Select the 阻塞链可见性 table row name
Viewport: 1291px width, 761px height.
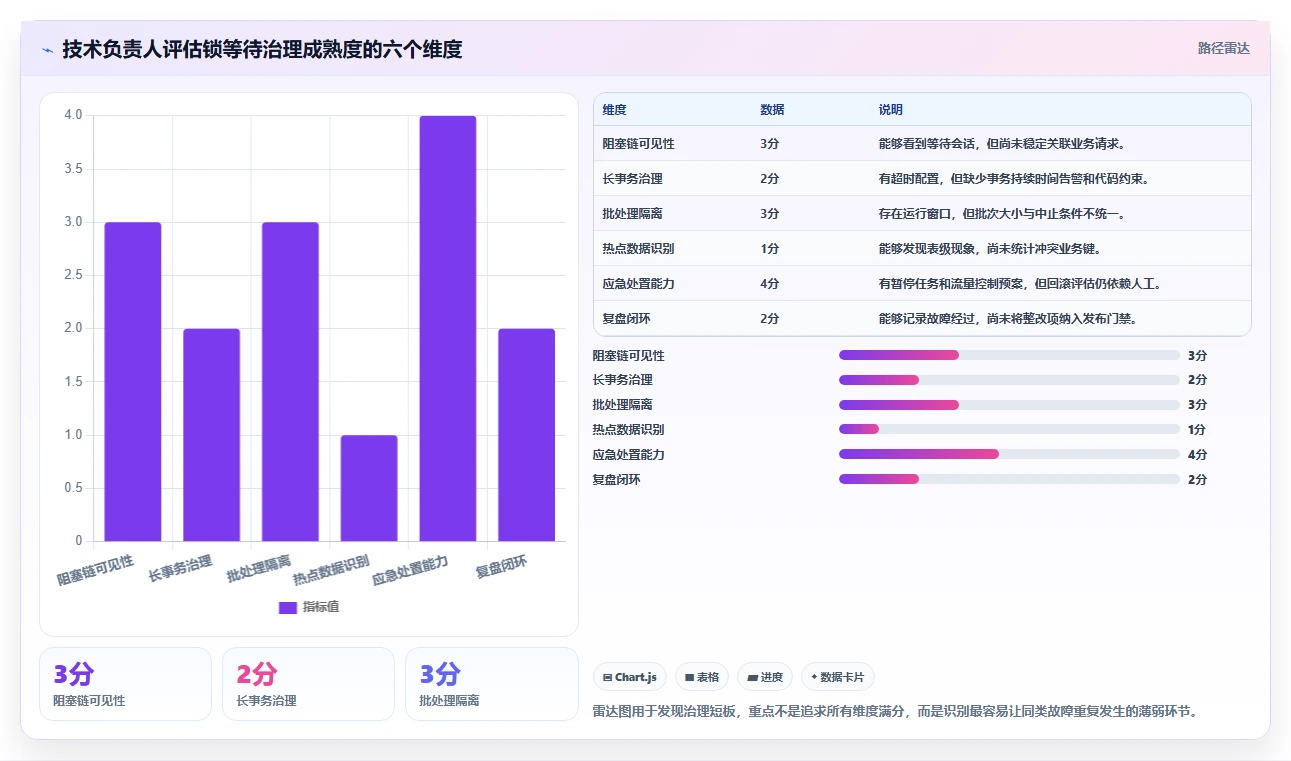[x=638, y=144]
